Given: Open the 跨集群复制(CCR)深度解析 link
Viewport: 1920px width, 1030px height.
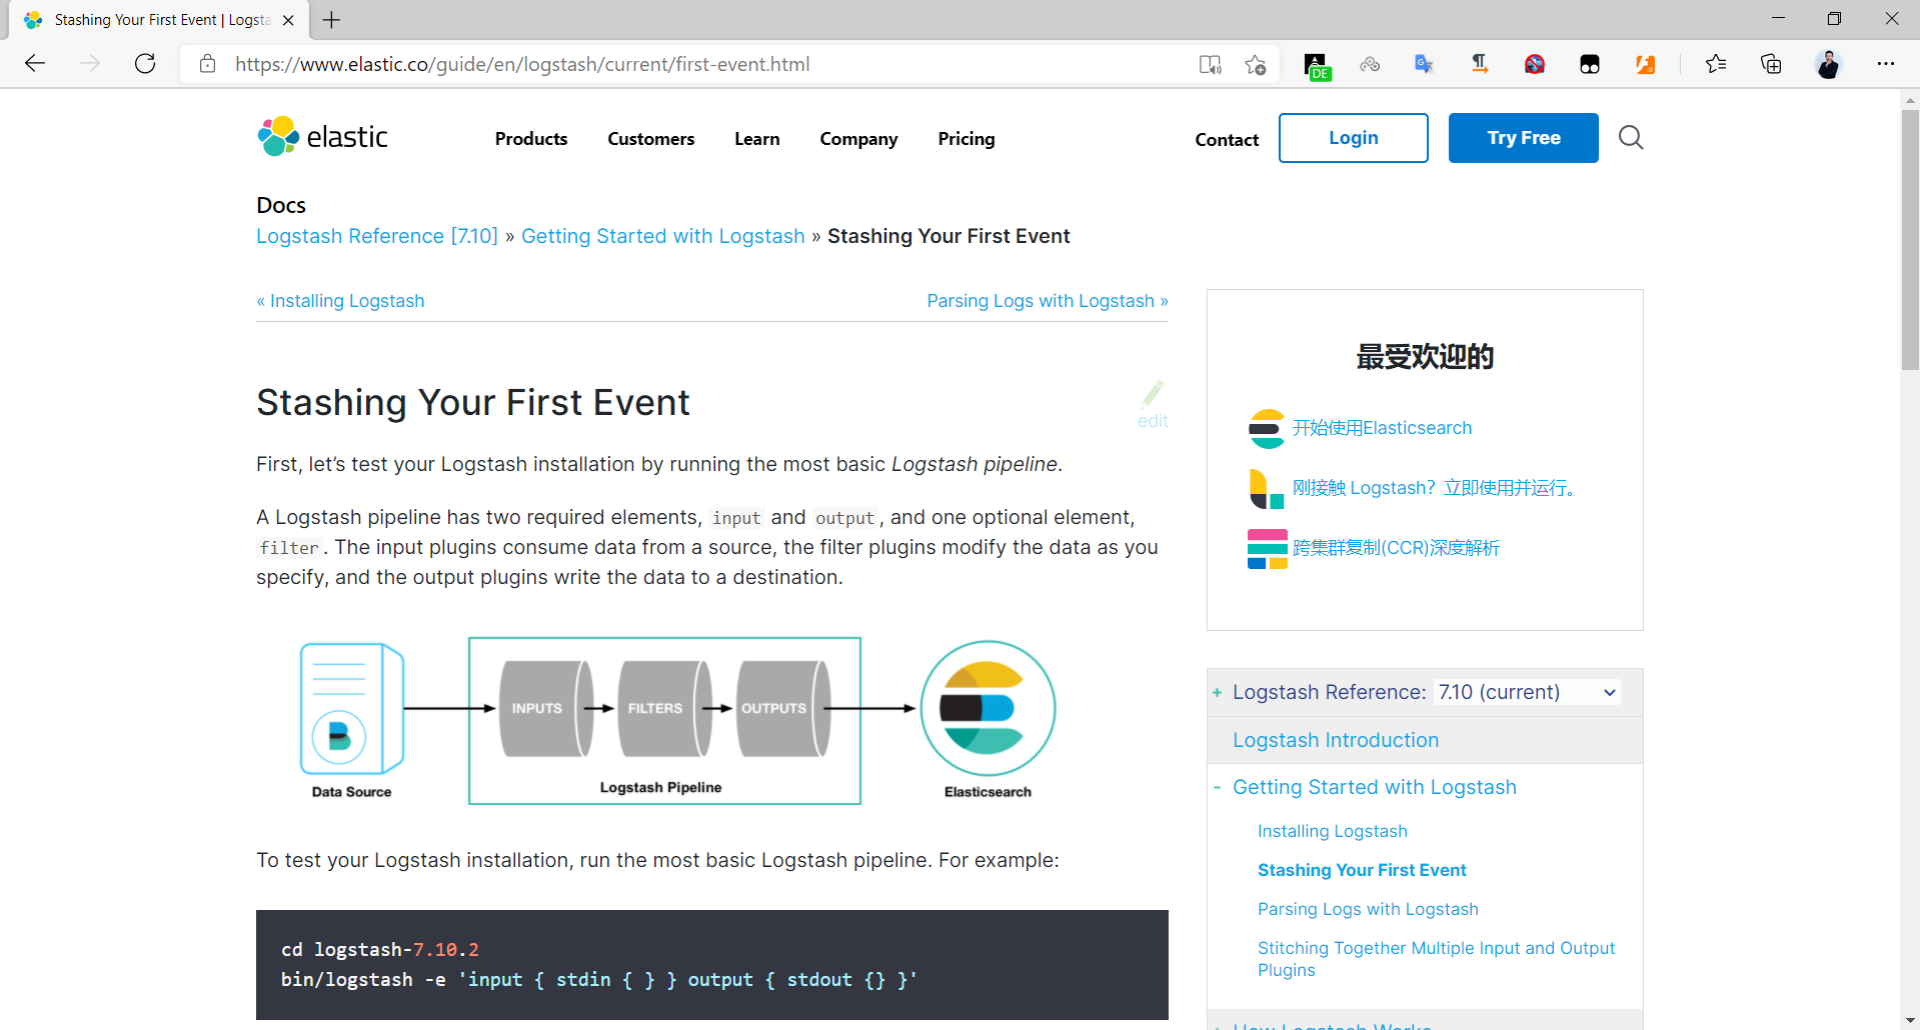Looking at the screenshot, I should coord(1396,548).
